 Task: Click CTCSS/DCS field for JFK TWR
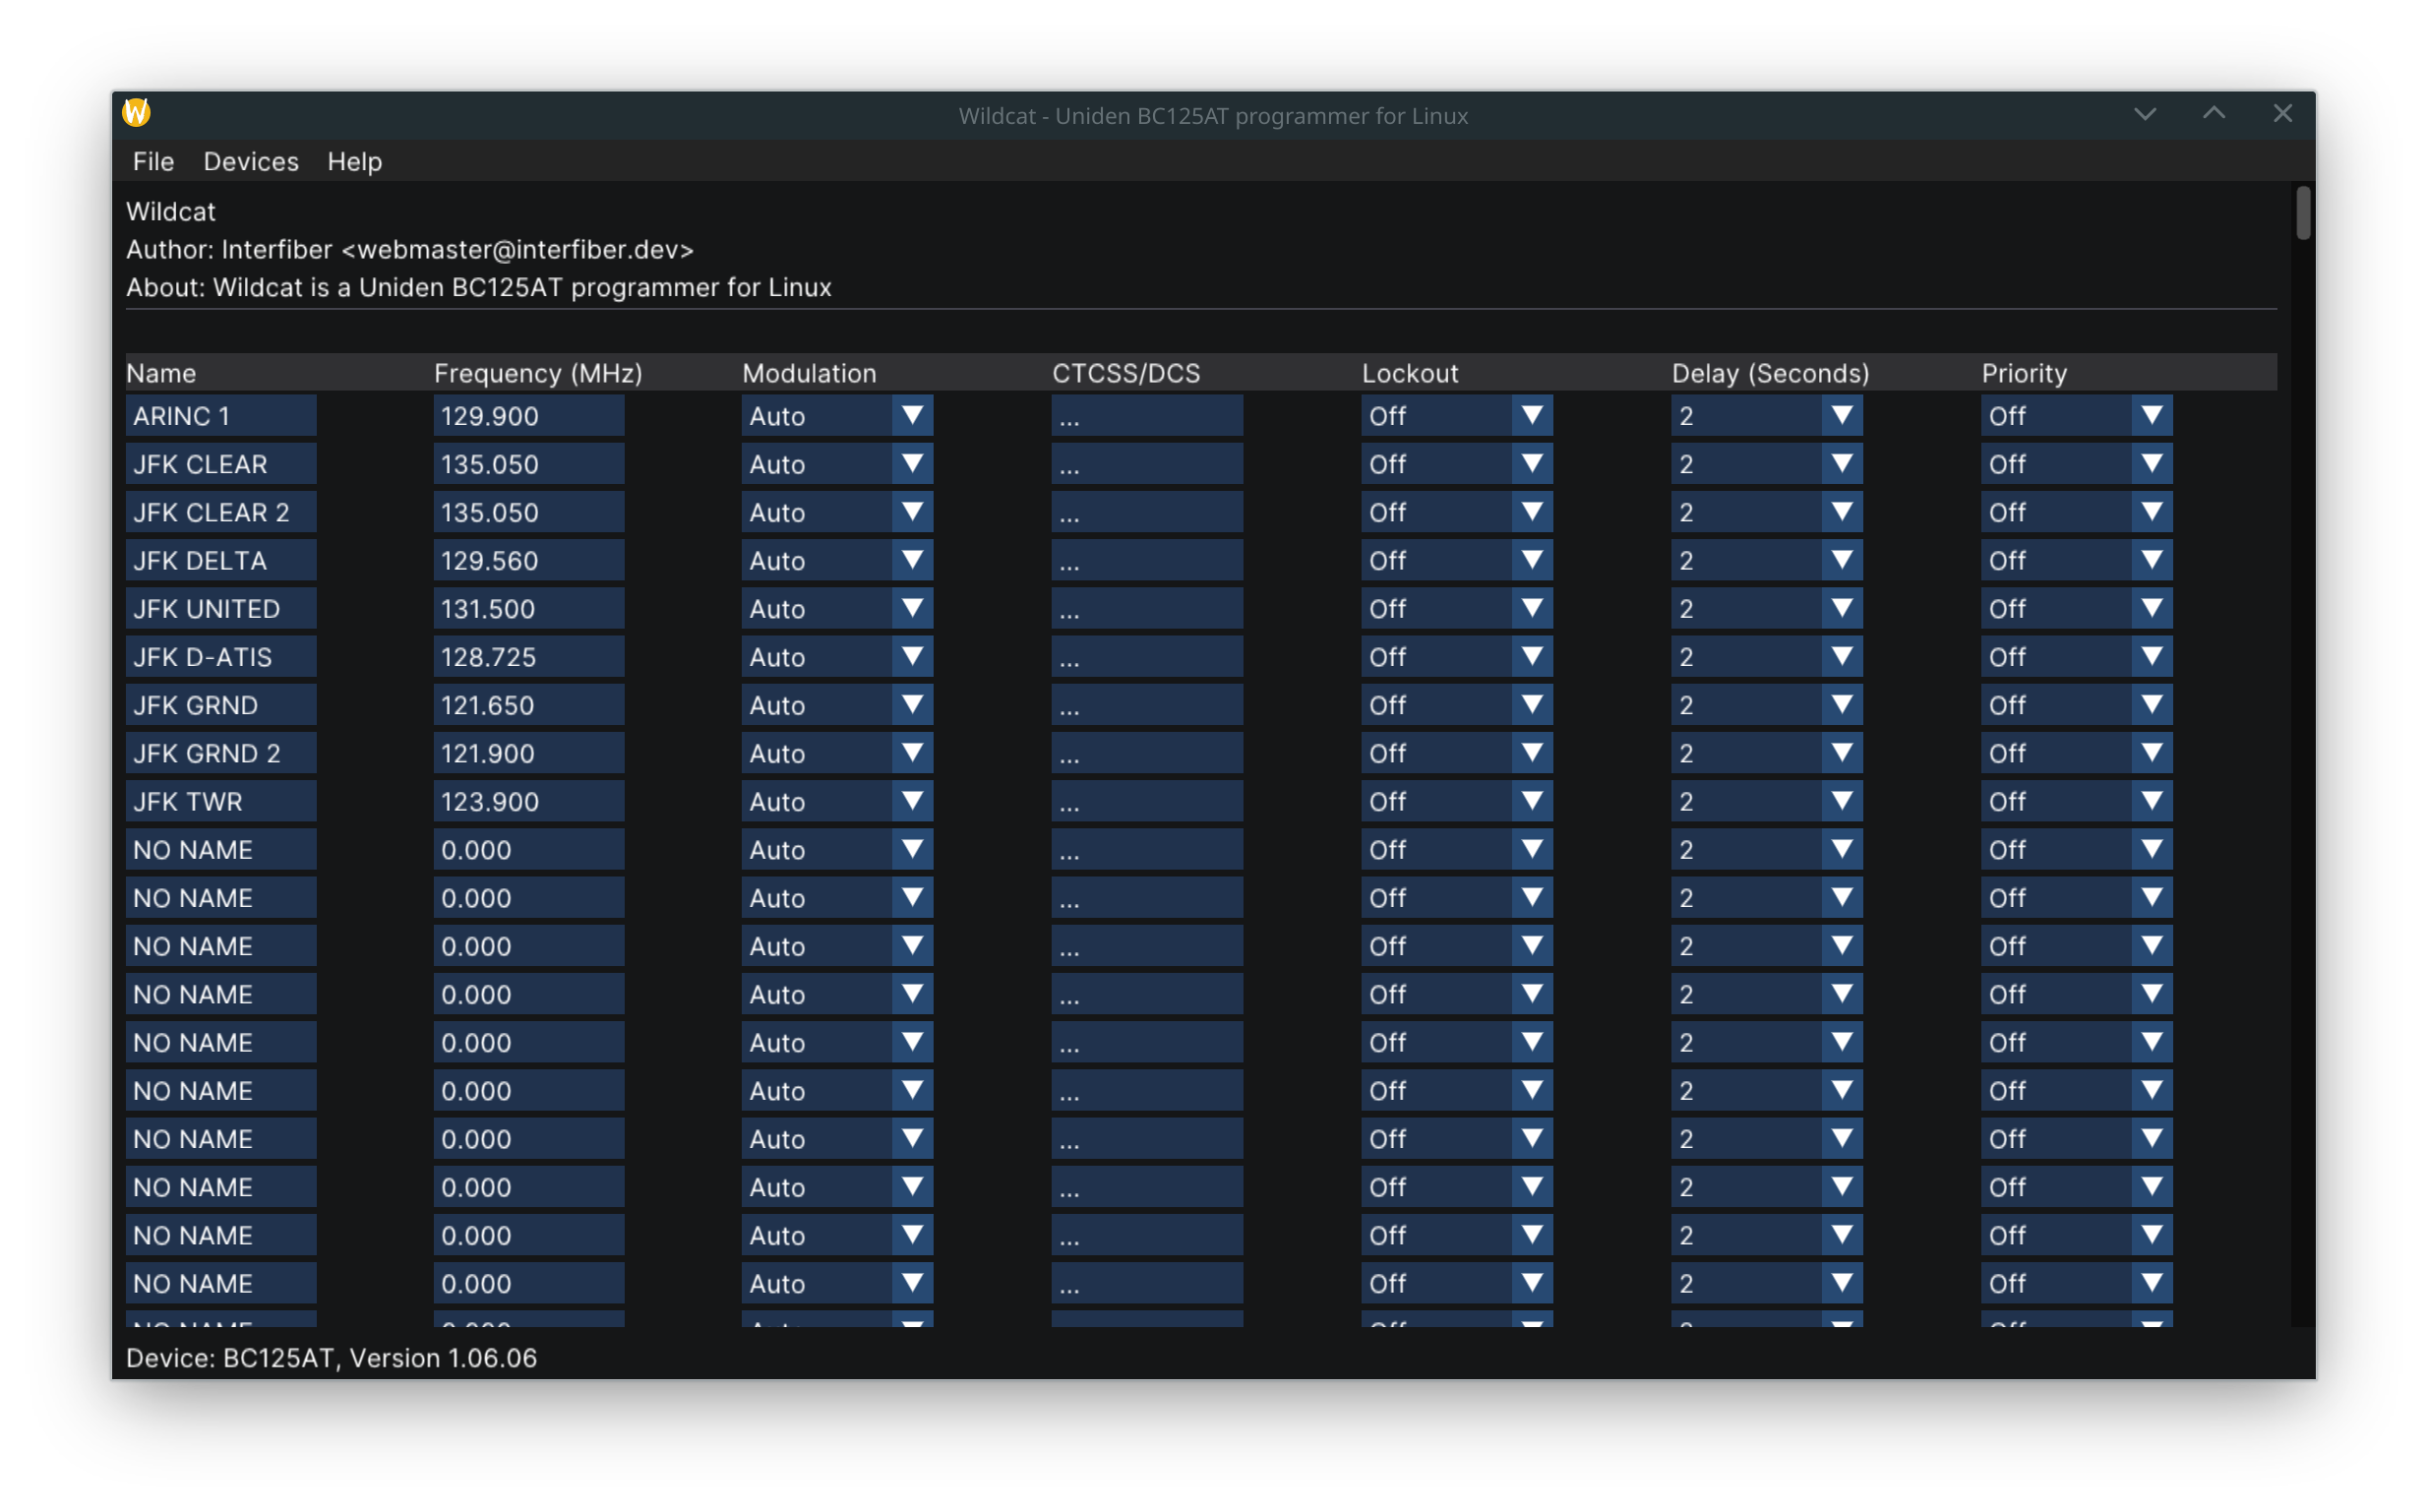tap(1147, 801)
